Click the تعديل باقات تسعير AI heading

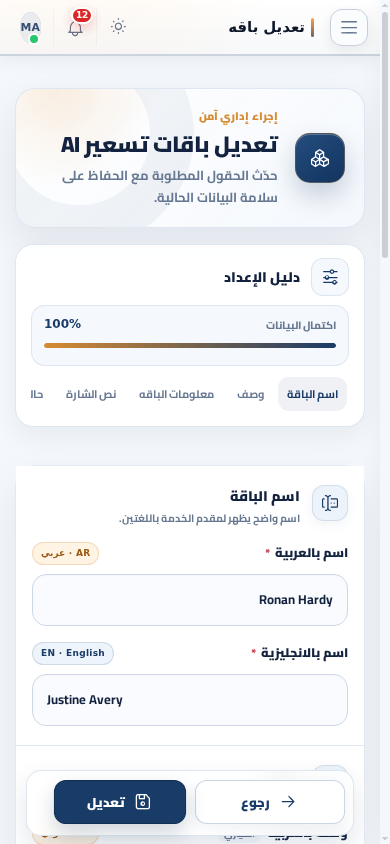point(169,145)
